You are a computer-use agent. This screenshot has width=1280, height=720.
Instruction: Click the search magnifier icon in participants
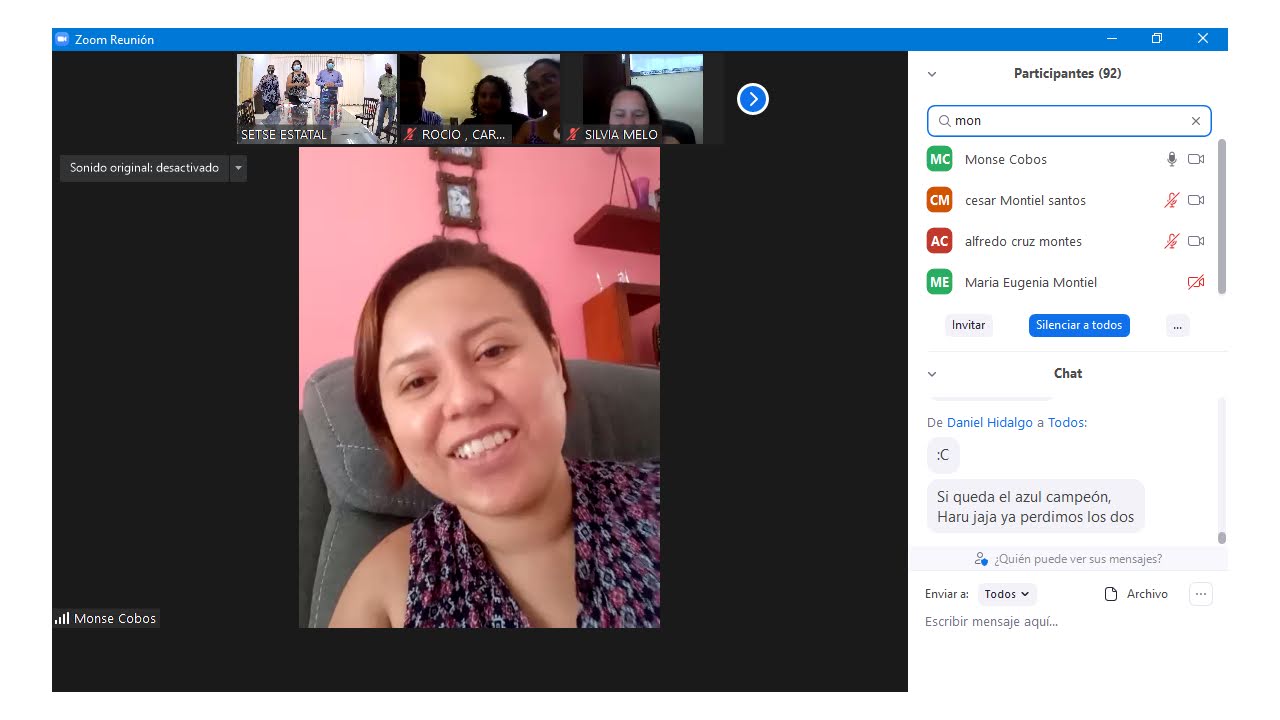pos(944,121)
